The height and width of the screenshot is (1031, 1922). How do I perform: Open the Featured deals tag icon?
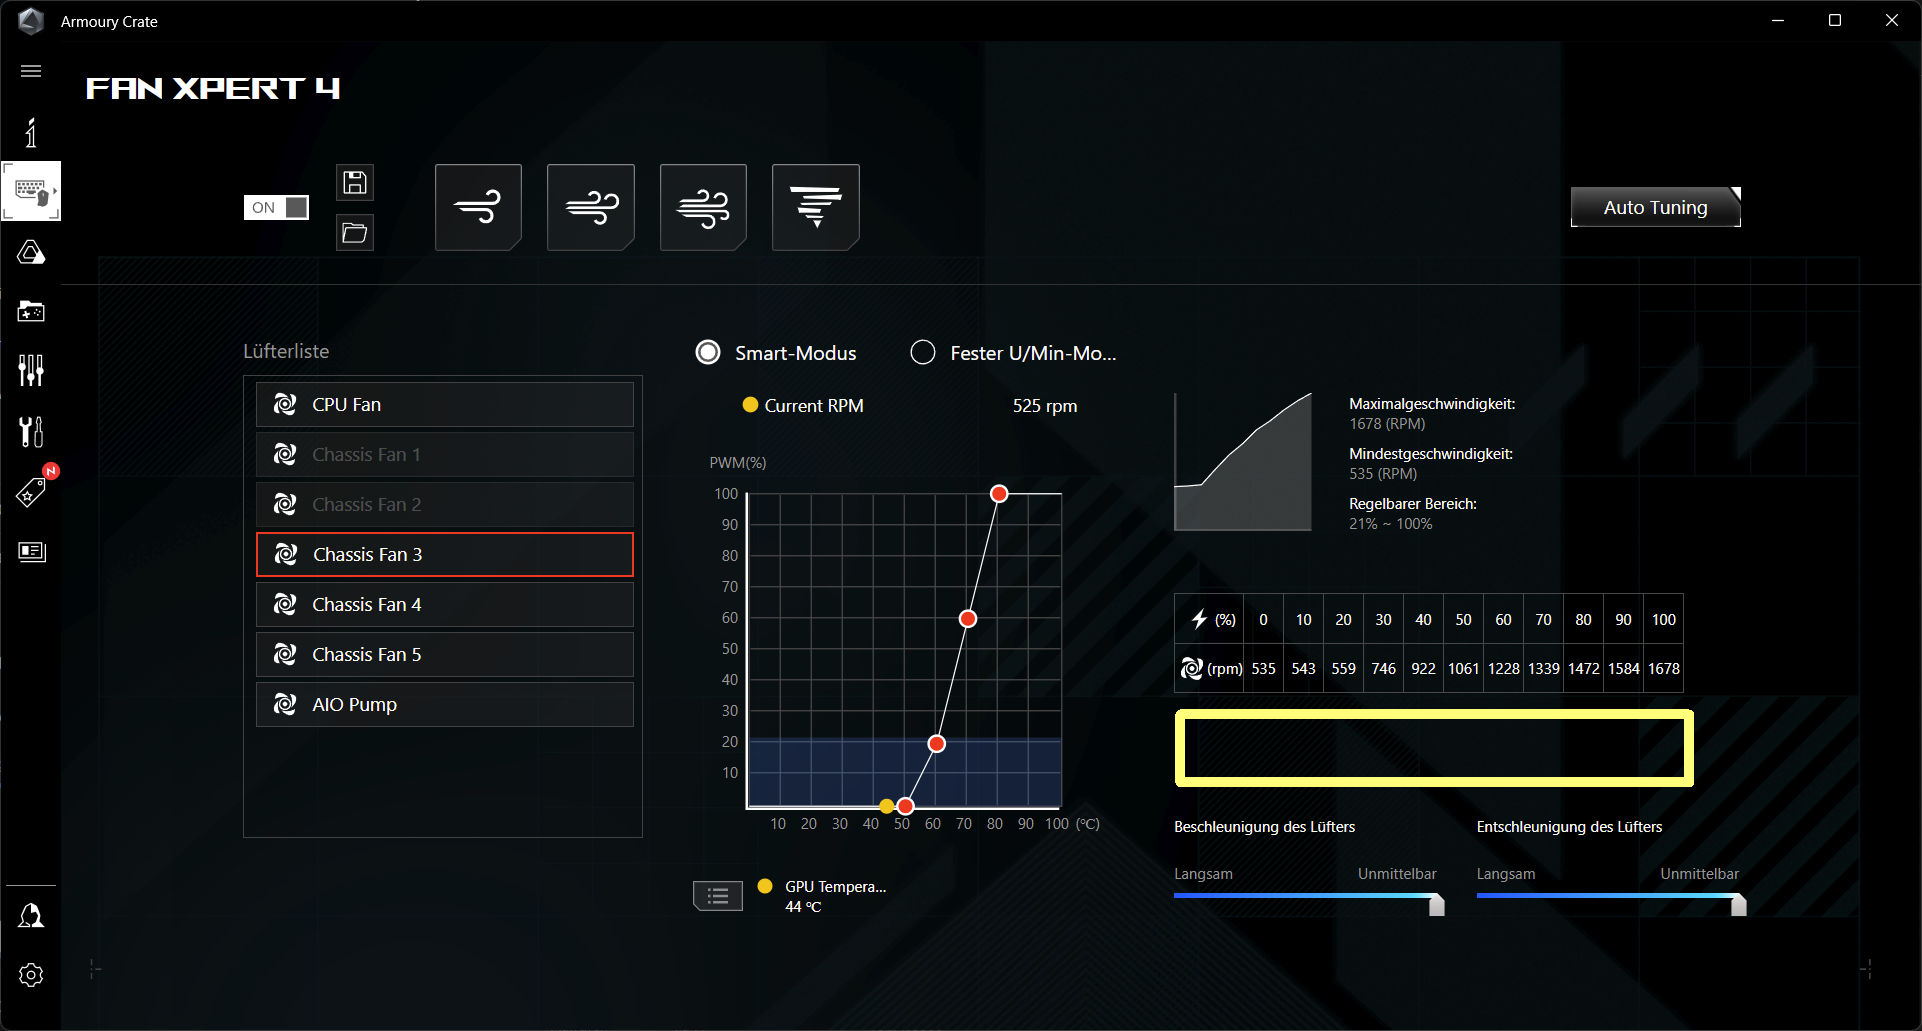coord(31,491)
